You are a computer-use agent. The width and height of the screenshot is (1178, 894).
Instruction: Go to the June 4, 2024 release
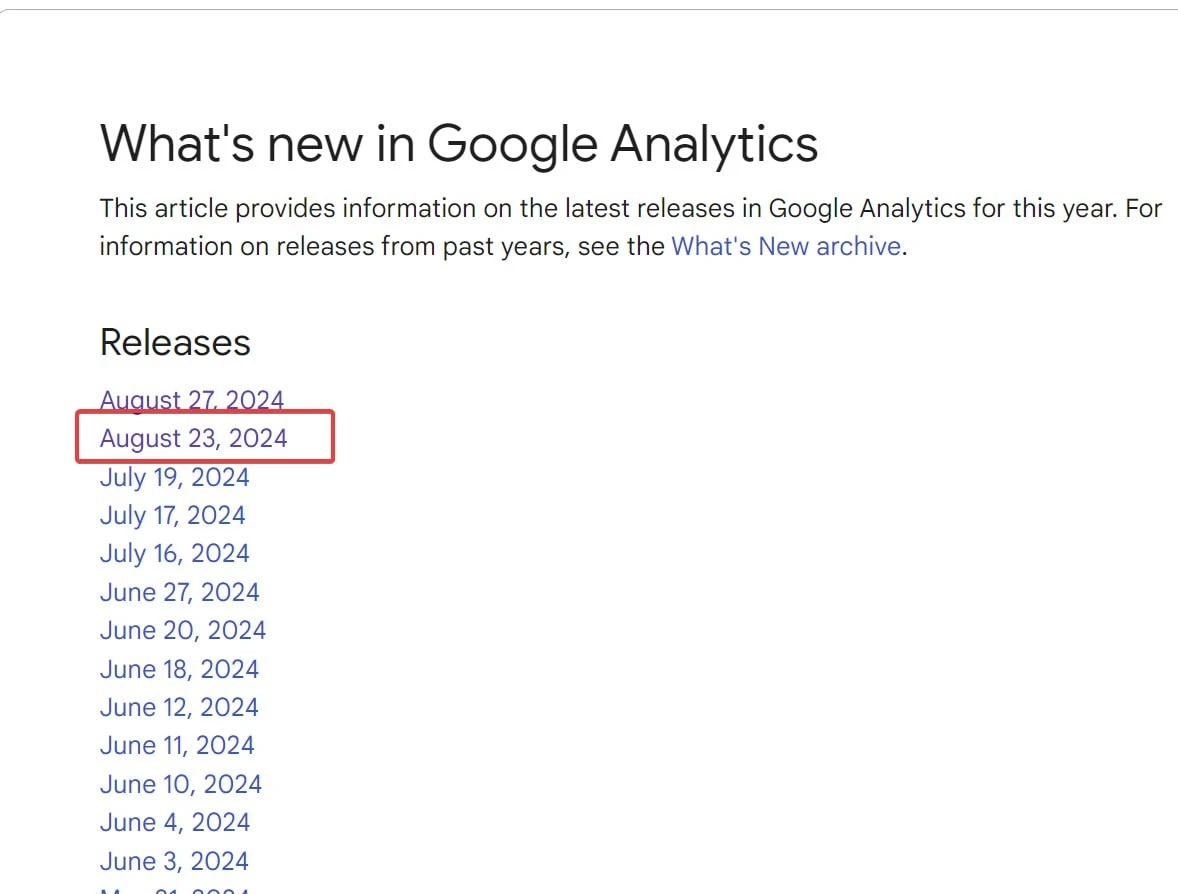click(174, 823)
